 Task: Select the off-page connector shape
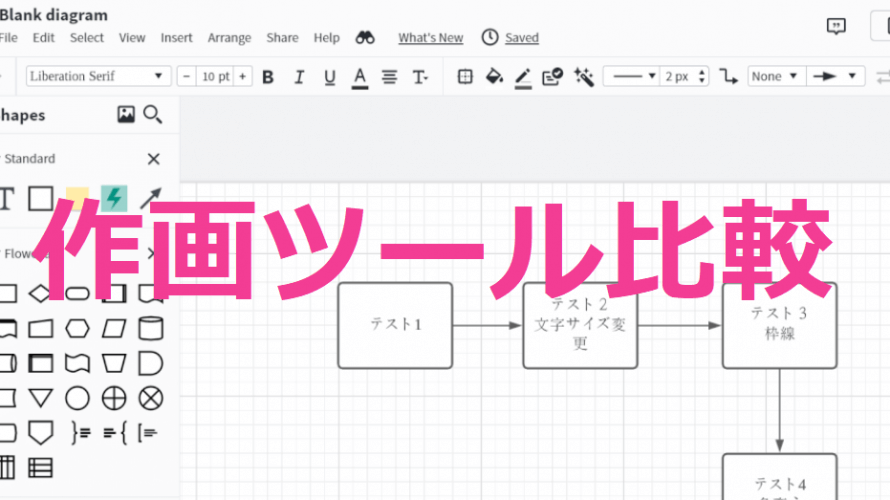[x=40, y=433]
